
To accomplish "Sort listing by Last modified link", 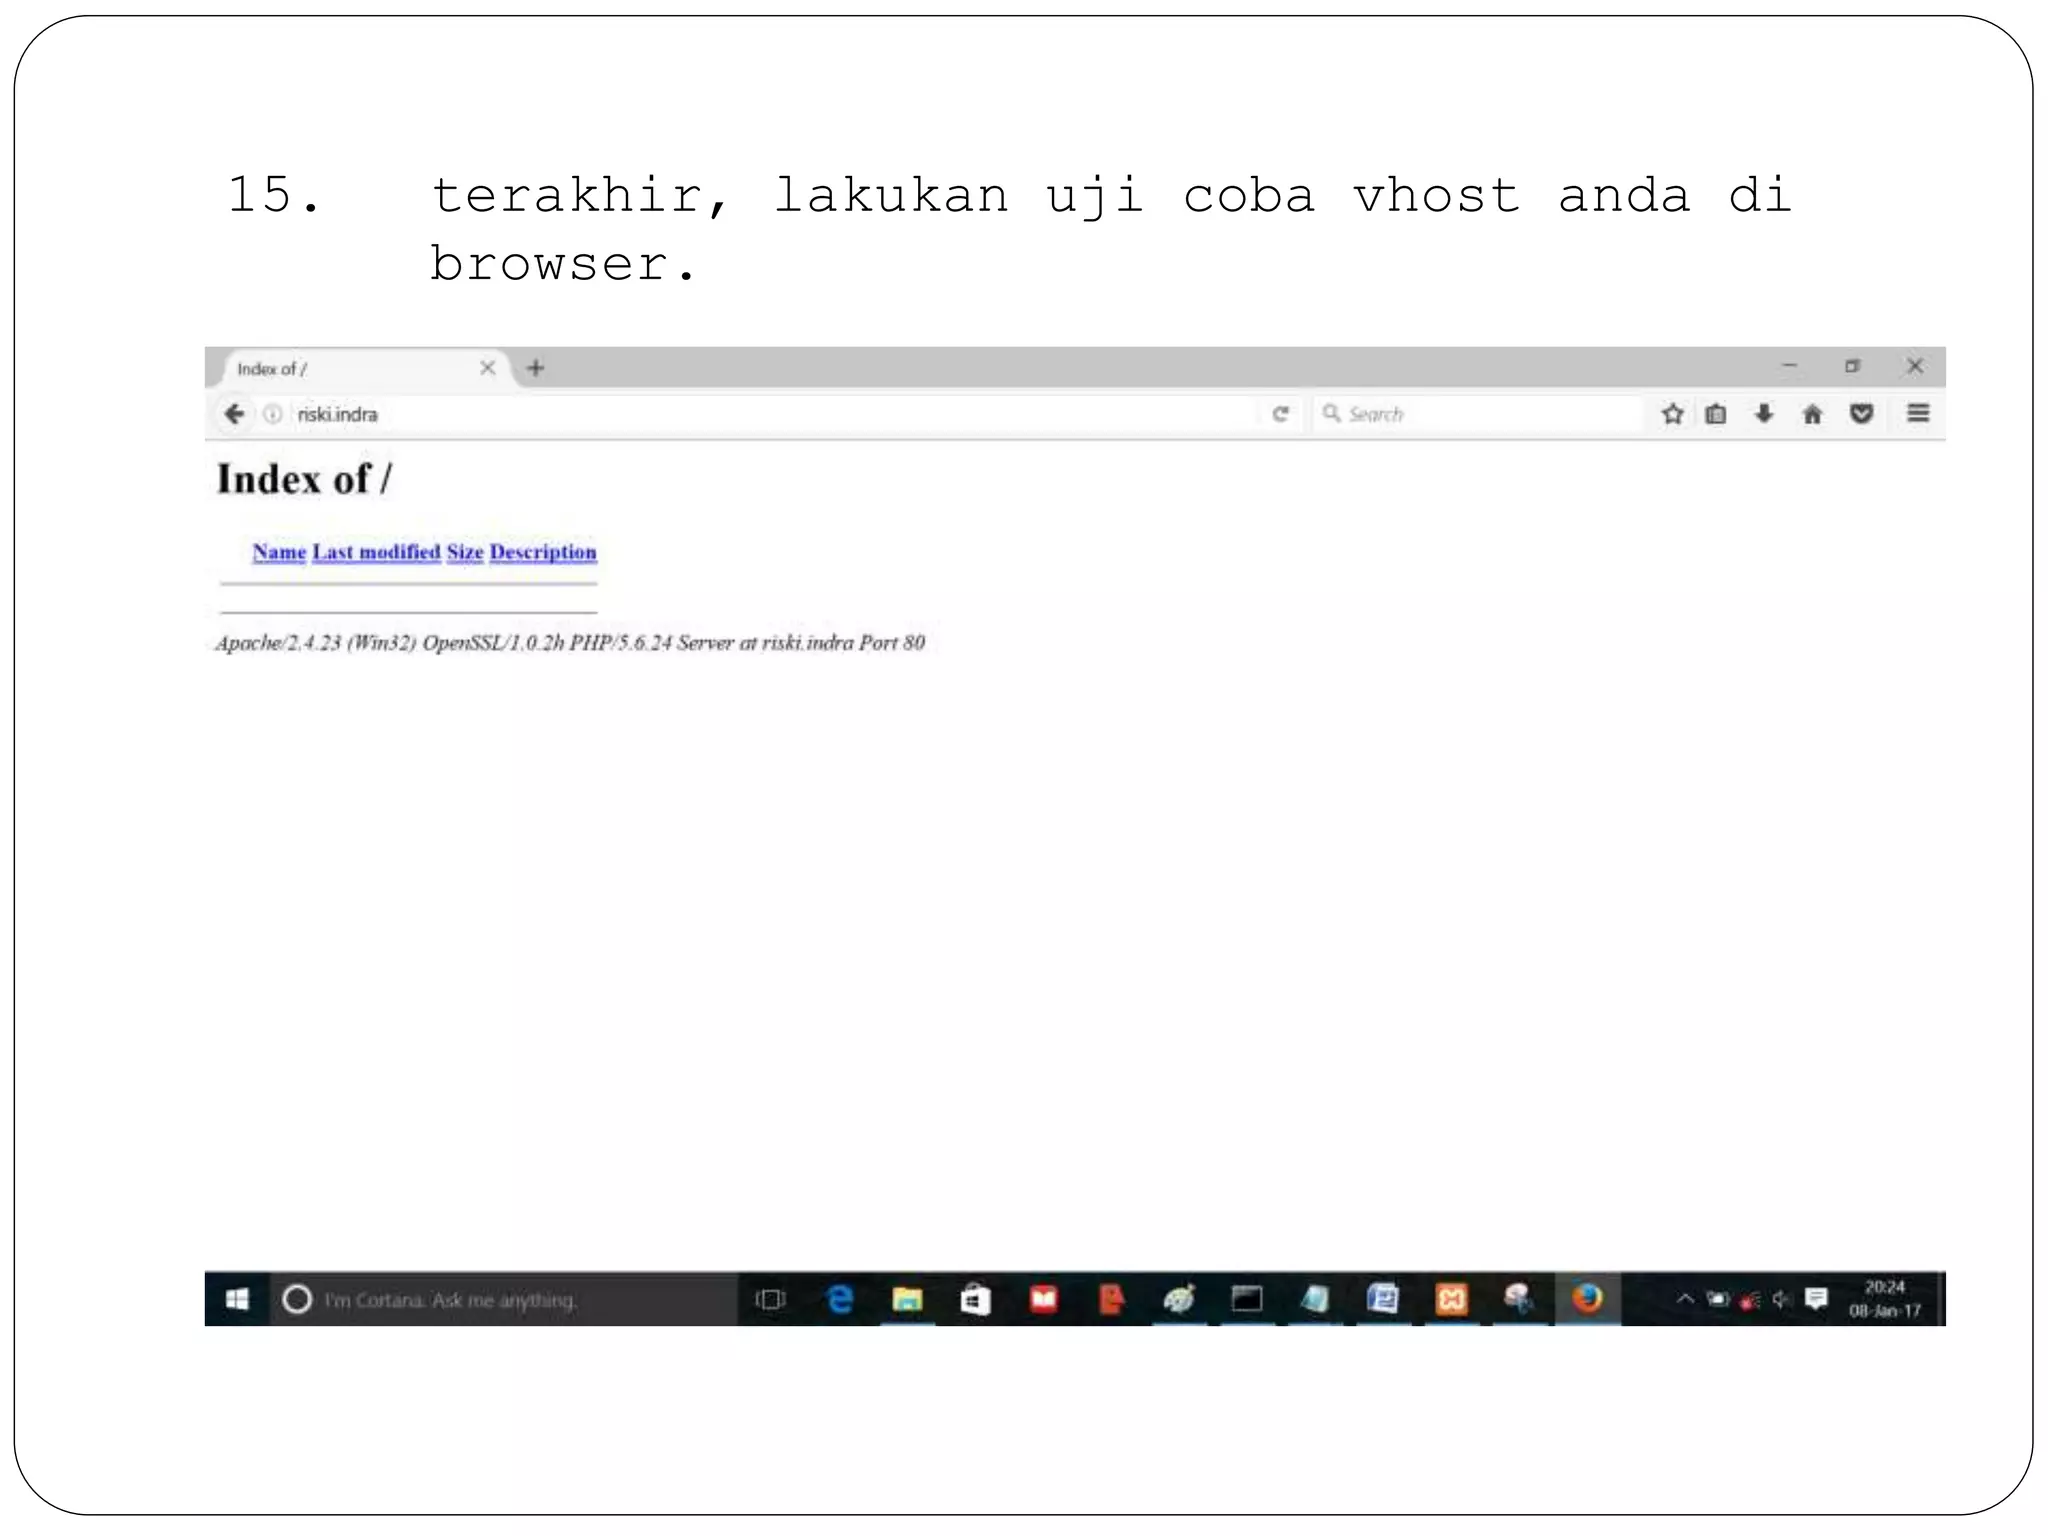I will [376, 552].
